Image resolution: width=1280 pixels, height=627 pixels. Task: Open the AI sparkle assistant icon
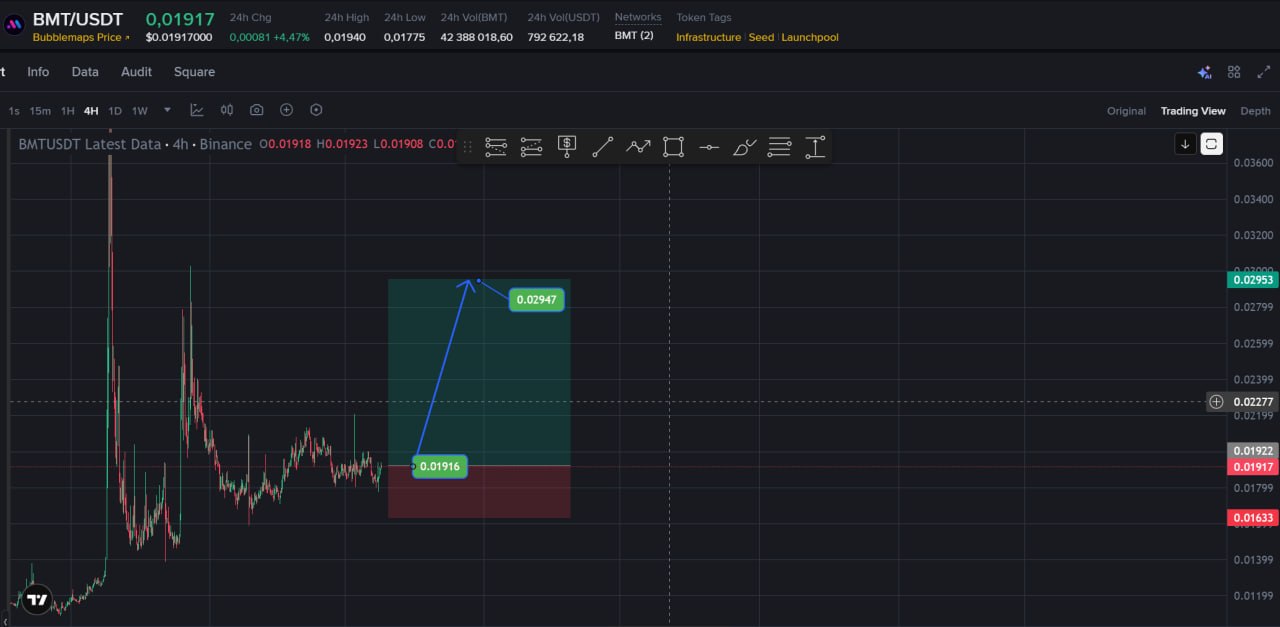(1205, 72)
